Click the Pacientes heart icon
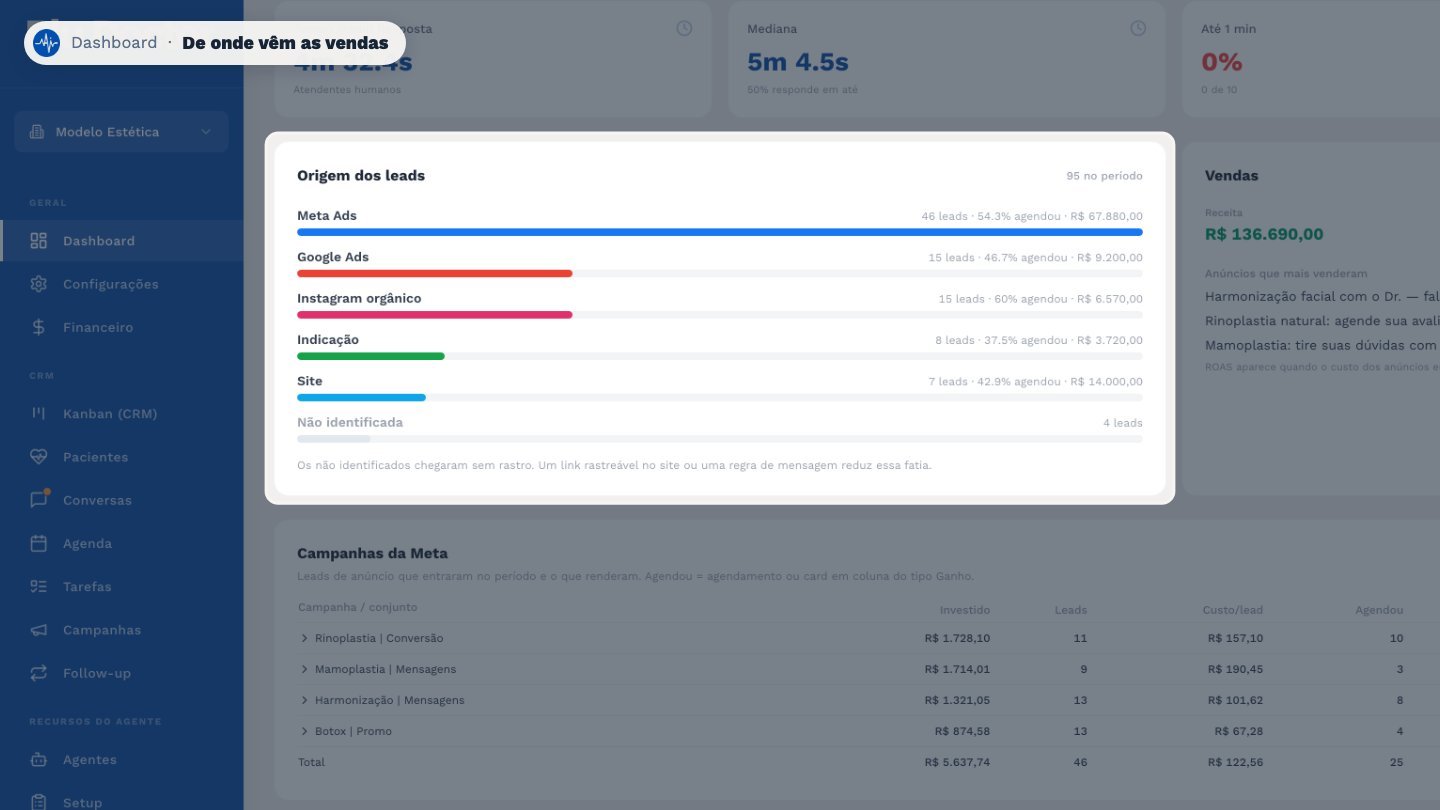Screen dimensions: 1440x810 pyautogui.click(x=39, y=457)
